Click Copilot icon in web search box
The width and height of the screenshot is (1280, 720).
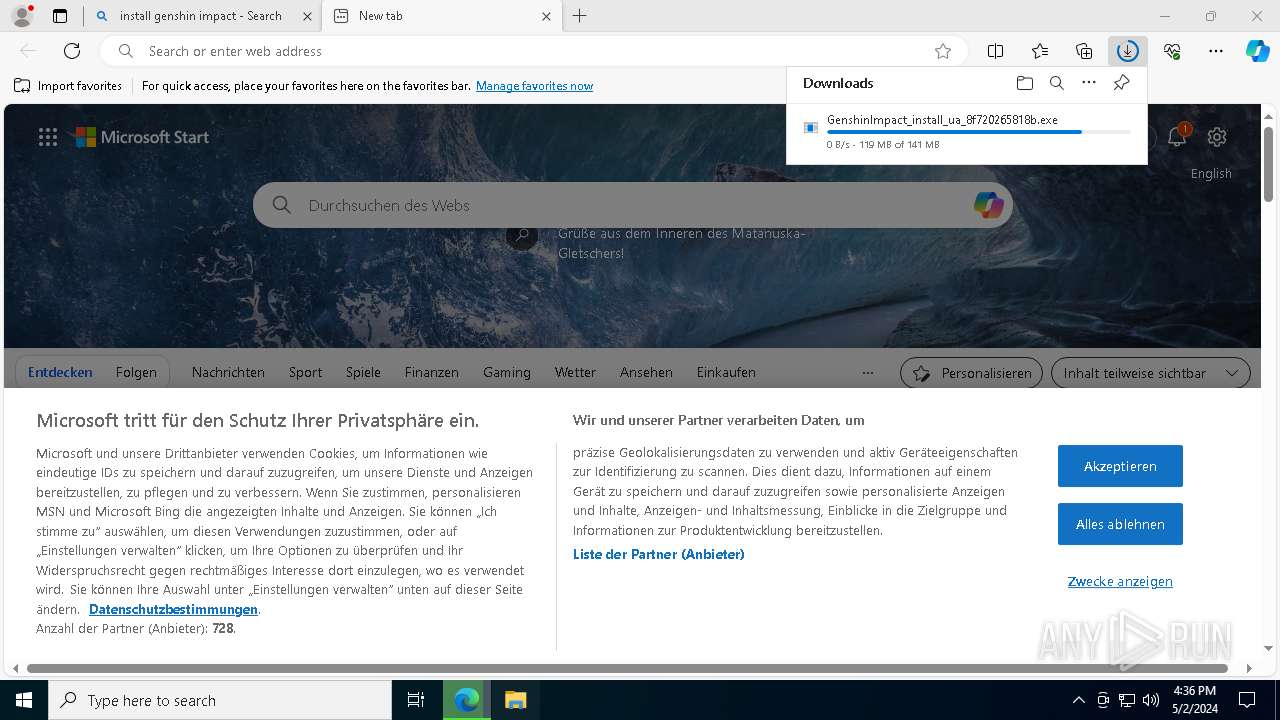coord(988,205)
